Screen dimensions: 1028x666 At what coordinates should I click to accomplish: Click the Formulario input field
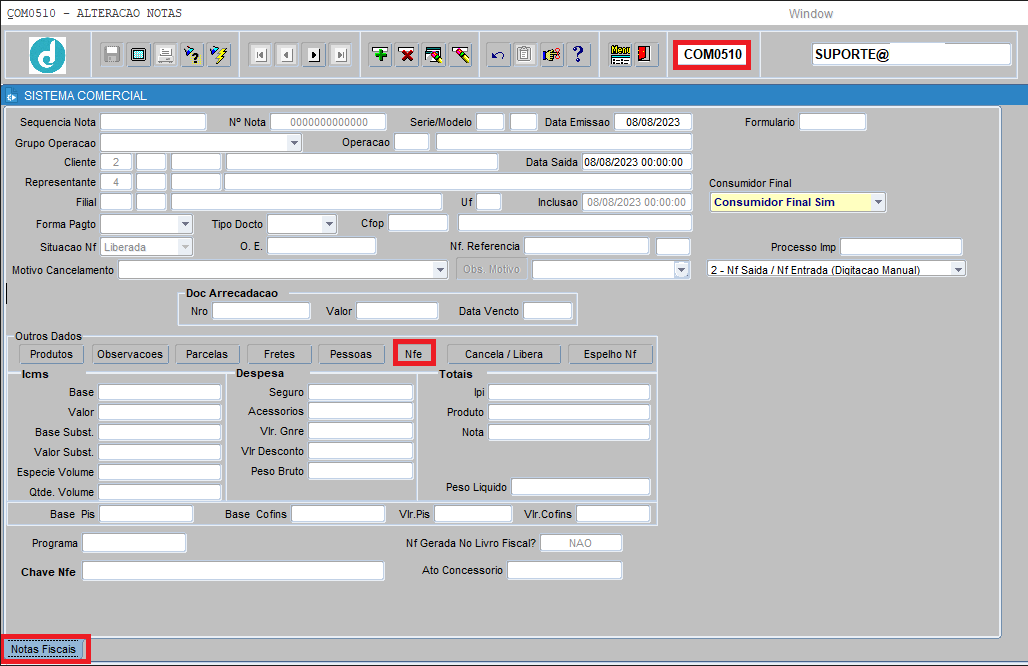tap(833, 122)
